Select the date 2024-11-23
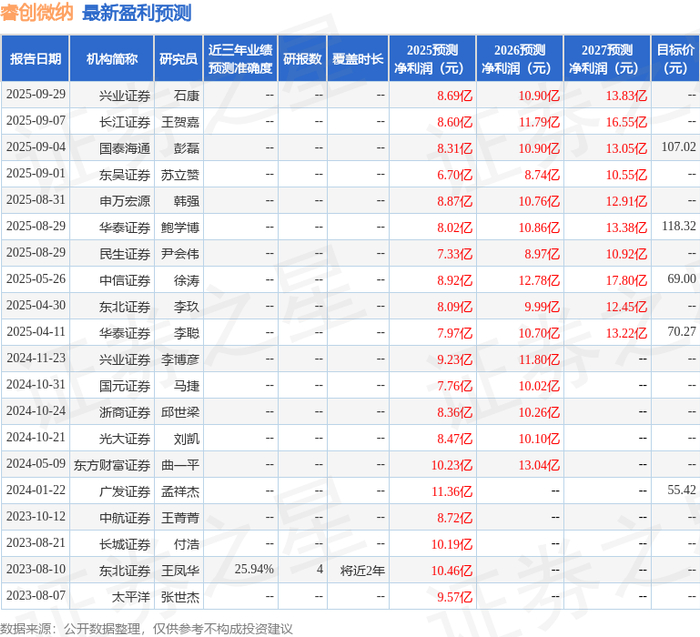 tap(36, 358)
